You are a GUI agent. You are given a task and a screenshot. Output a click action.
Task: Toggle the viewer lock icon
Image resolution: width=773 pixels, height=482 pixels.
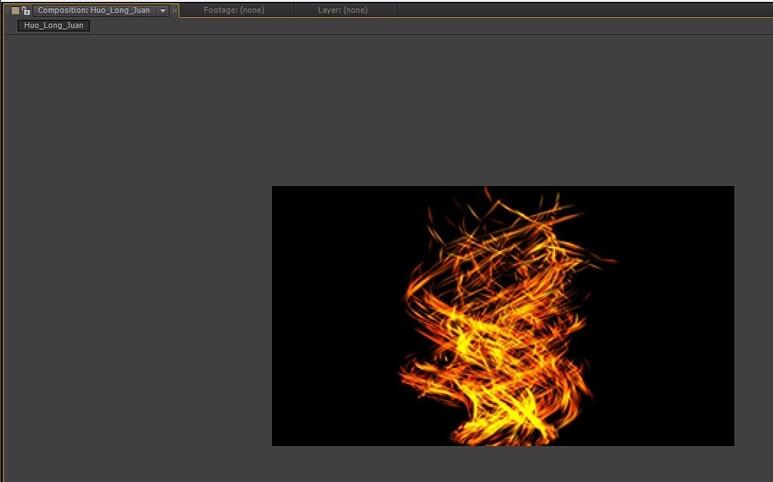(x=26, y=10)
